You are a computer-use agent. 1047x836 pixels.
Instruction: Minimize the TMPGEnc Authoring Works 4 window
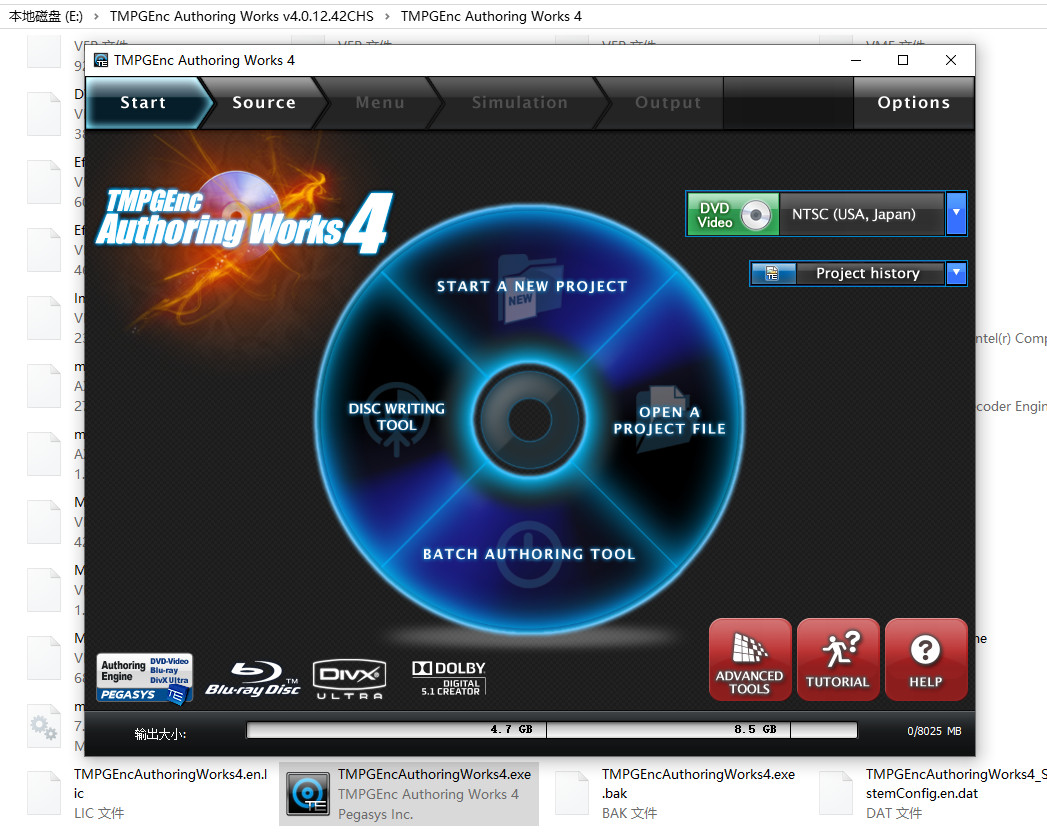pyautogui.click(x=856, y=60)
